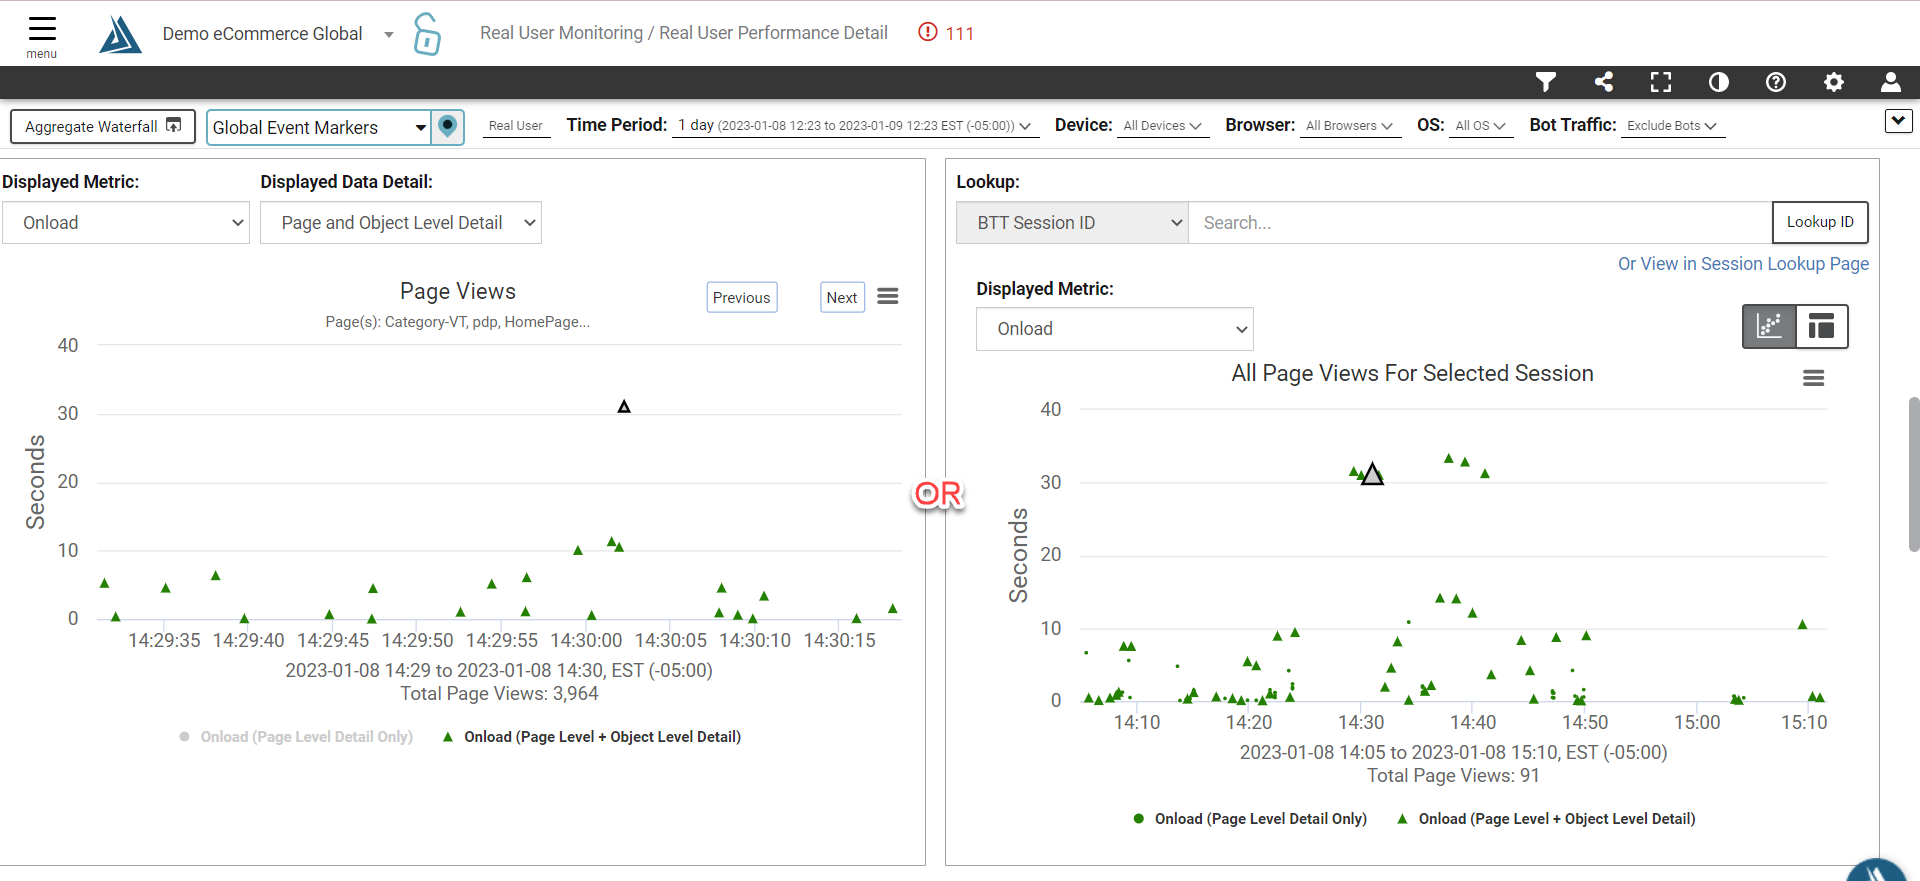1920x881 pixels.
Task: Open the filter funnel icon
Action: [x=1546, y=82]
